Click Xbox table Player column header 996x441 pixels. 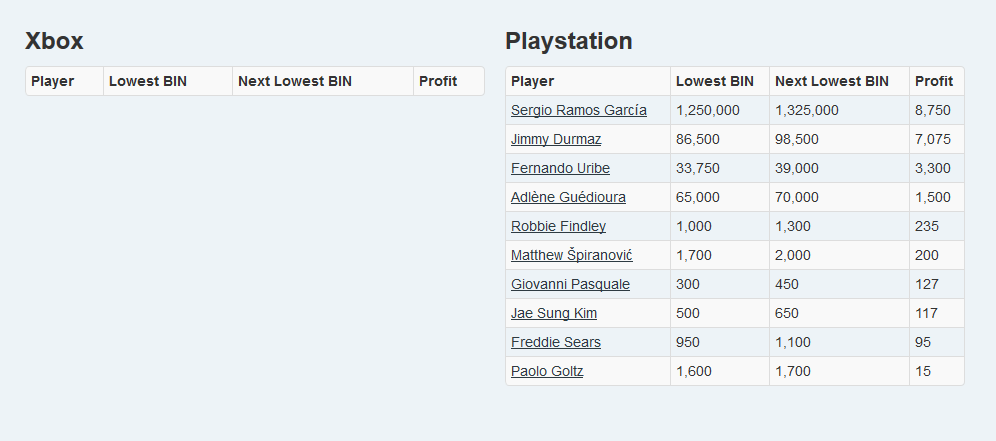click(53, 81)
